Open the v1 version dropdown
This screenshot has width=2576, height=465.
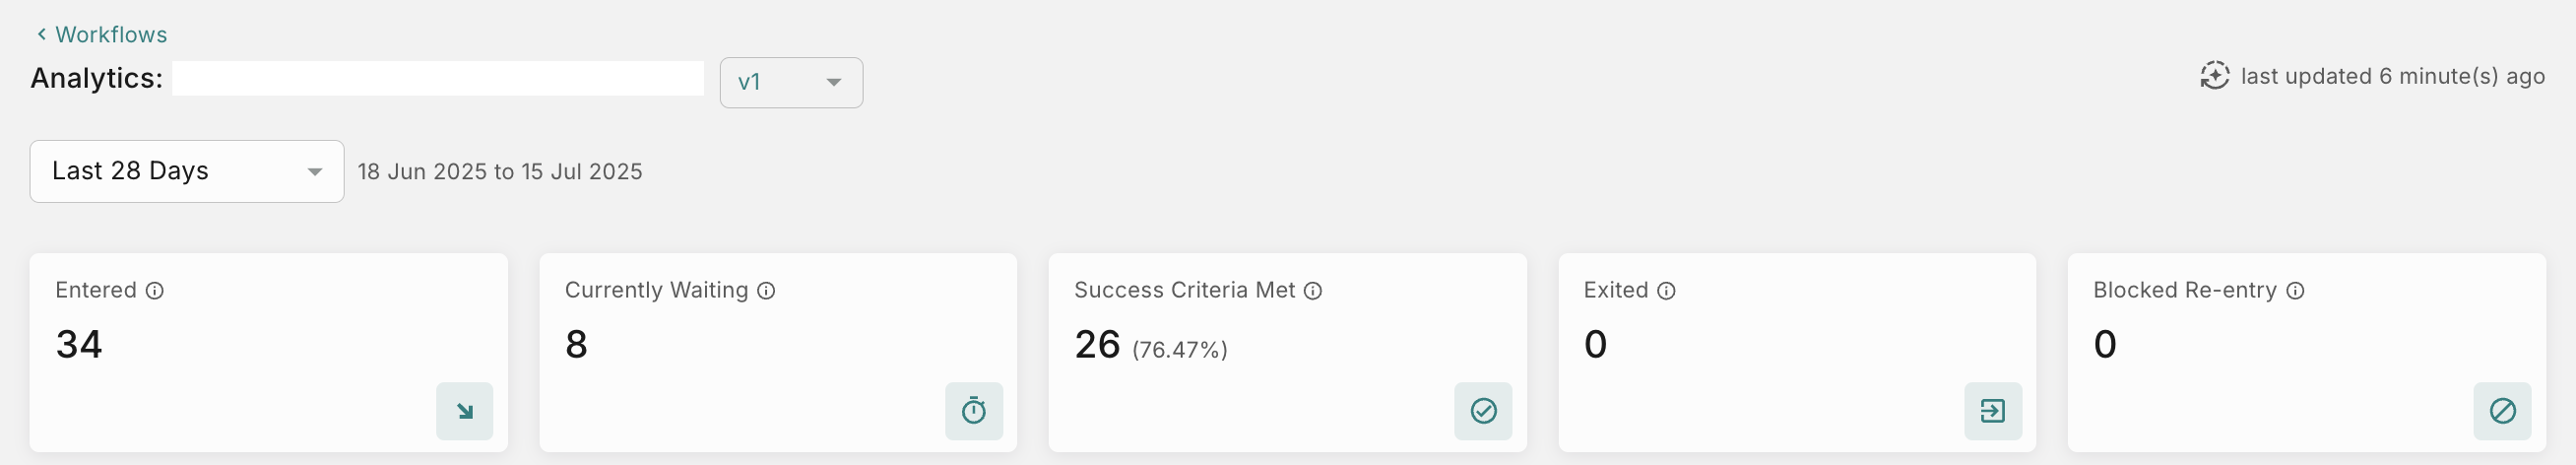791,83
